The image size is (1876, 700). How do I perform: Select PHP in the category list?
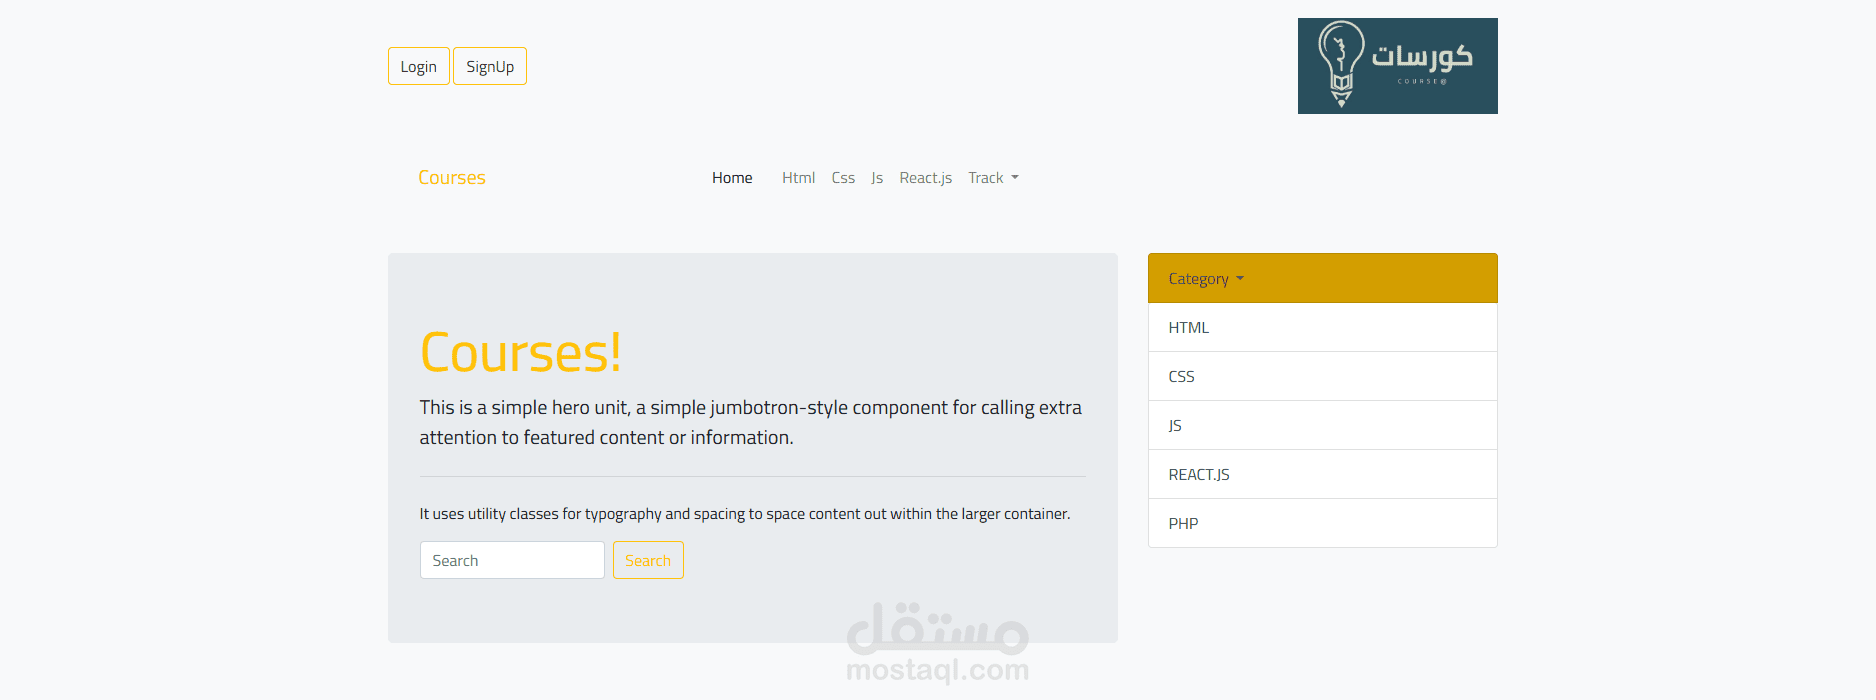1322,523
